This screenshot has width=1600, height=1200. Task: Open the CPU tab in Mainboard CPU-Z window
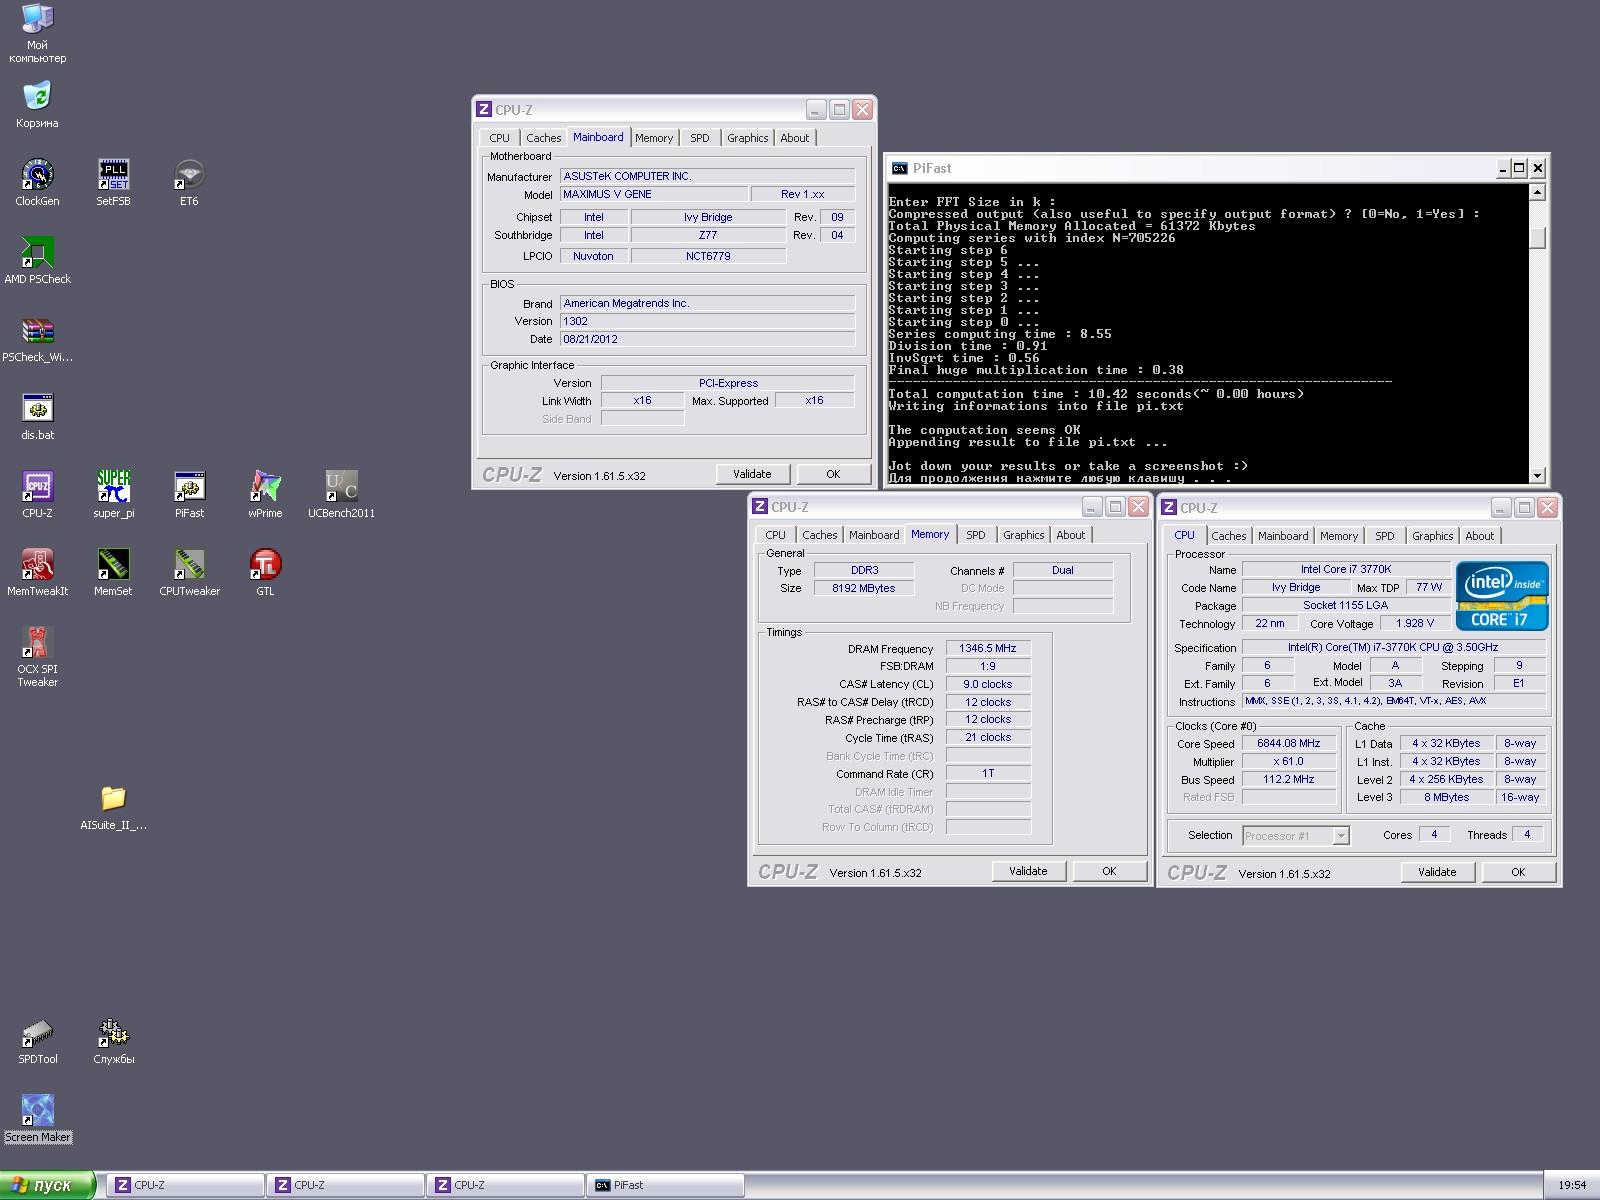tap(500, 138)
